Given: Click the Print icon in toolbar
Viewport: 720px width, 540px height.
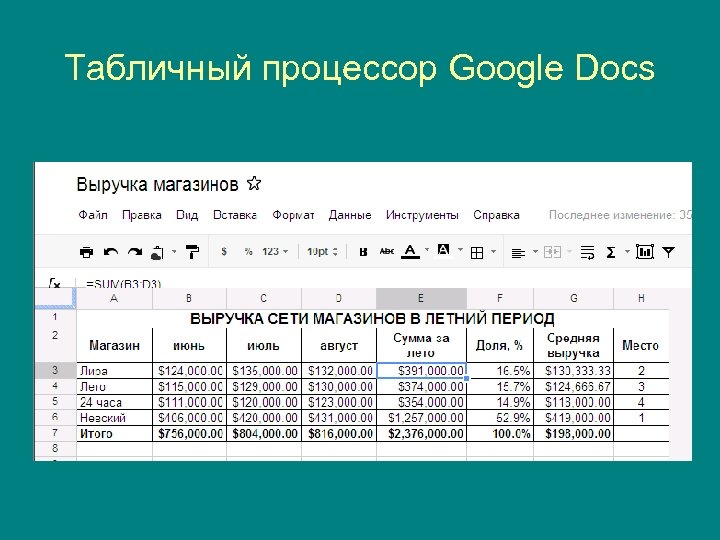Looking at the screenshot, I should pyautogui.click(x=86, y=252).
